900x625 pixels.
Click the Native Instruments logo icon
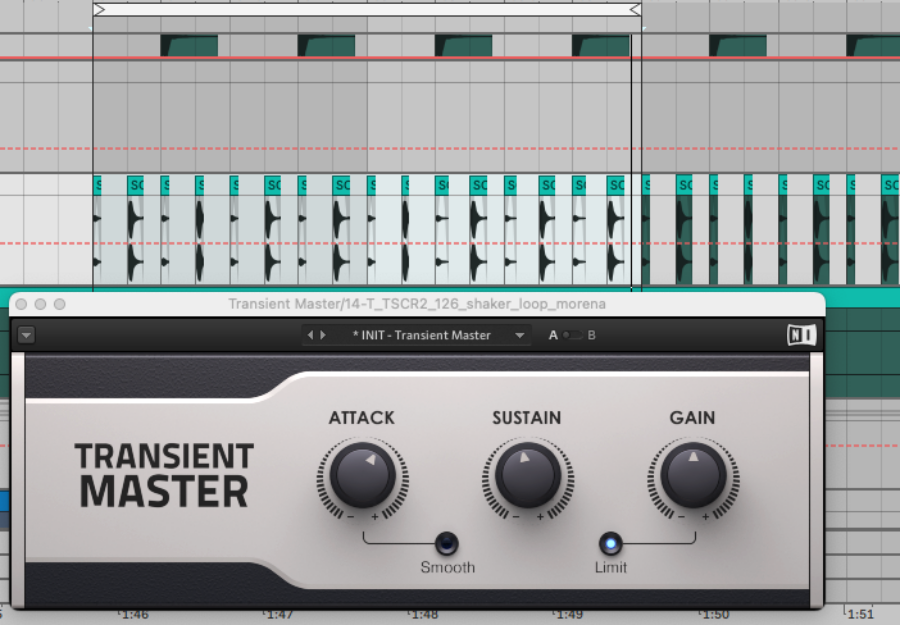(801, 335)
